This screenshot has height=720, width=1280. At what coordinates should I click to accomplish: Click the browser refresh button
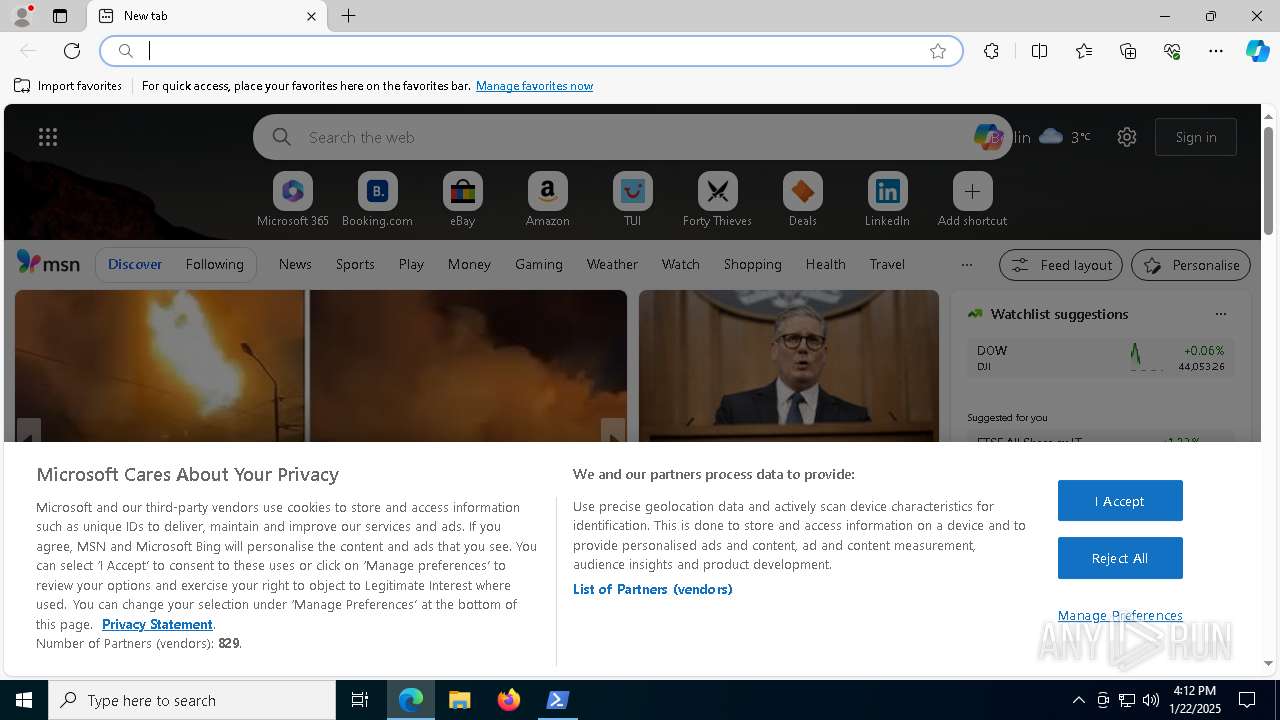click(72, 51)
